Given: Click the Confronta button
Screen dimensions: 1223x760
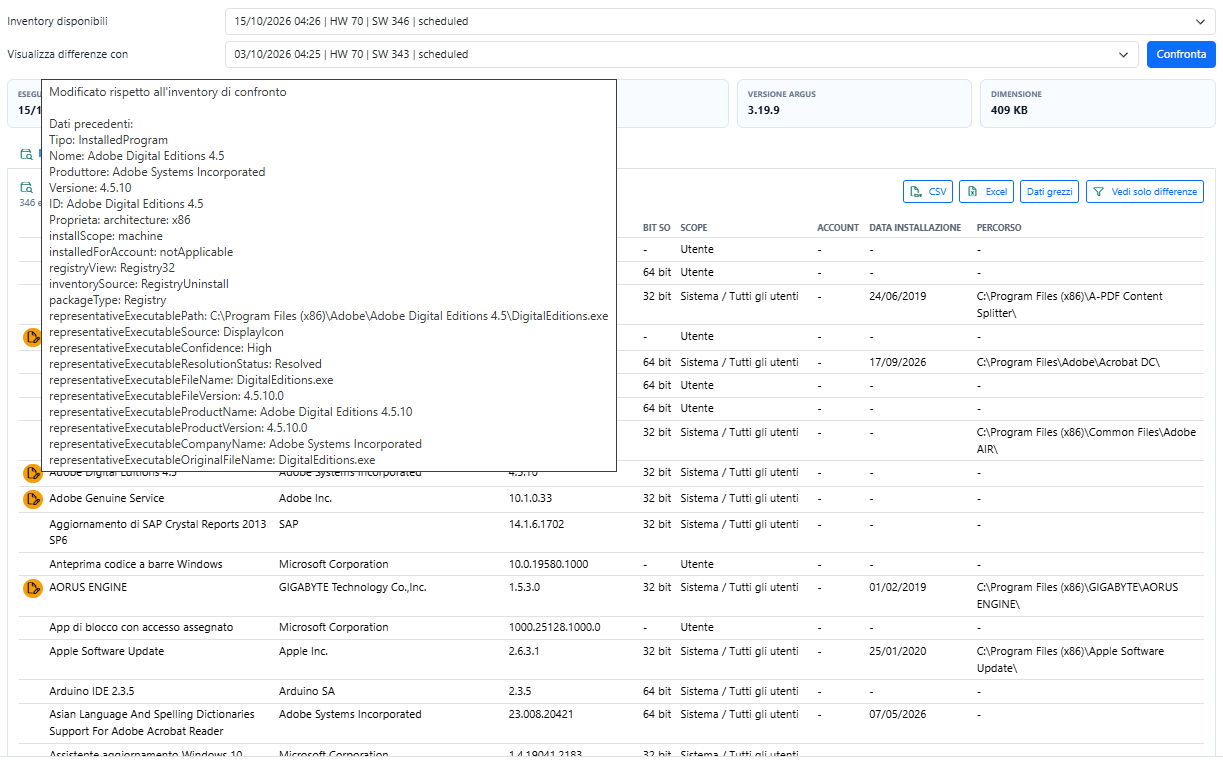Looking at the screenshot, I should click(x=1181, y=54).
